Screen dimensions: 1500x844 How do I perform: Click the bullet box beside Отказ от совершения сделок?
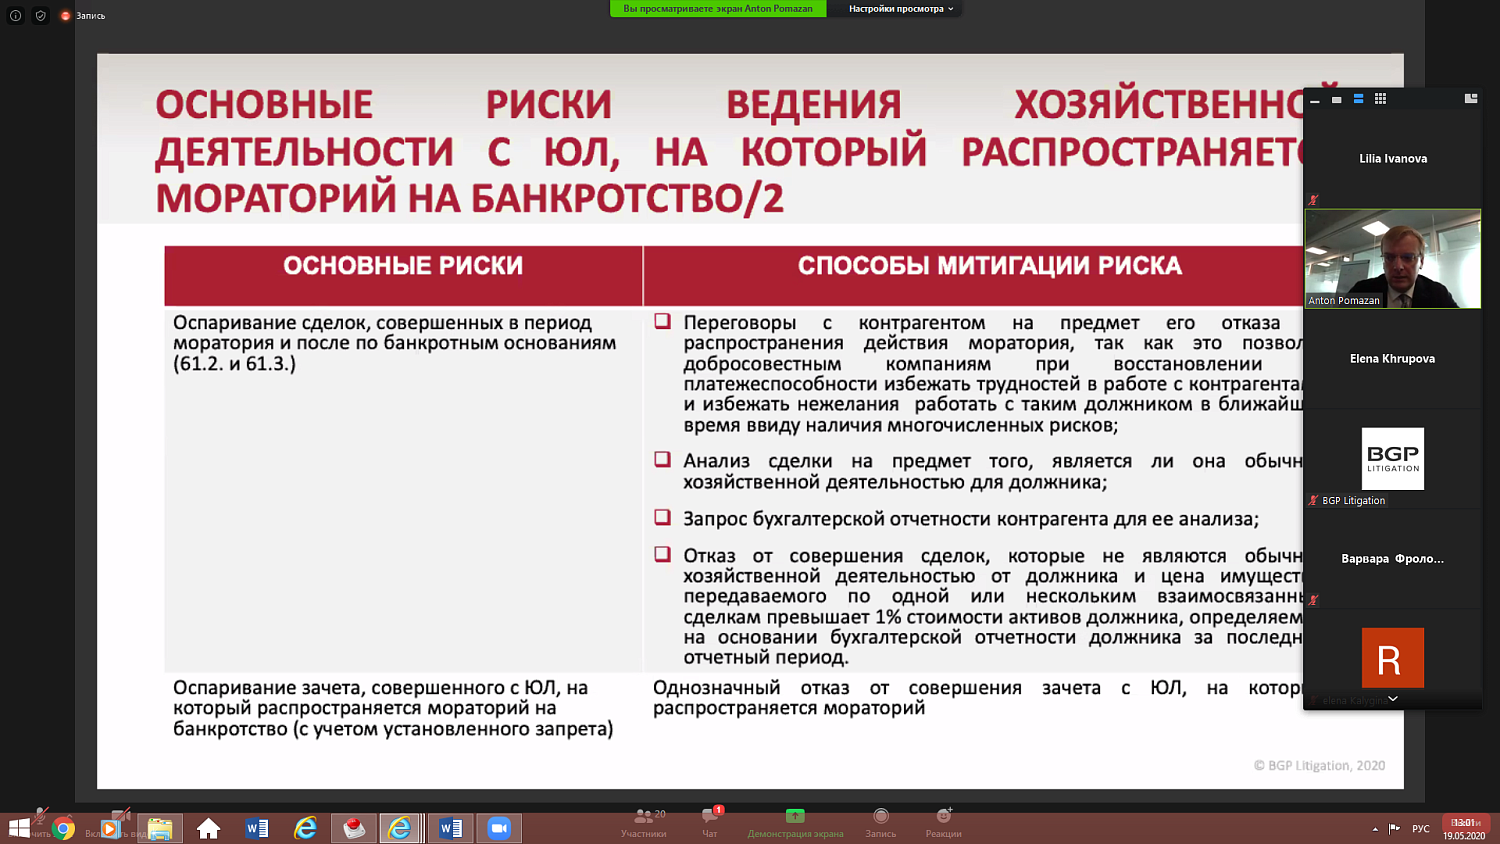point(662,554)
